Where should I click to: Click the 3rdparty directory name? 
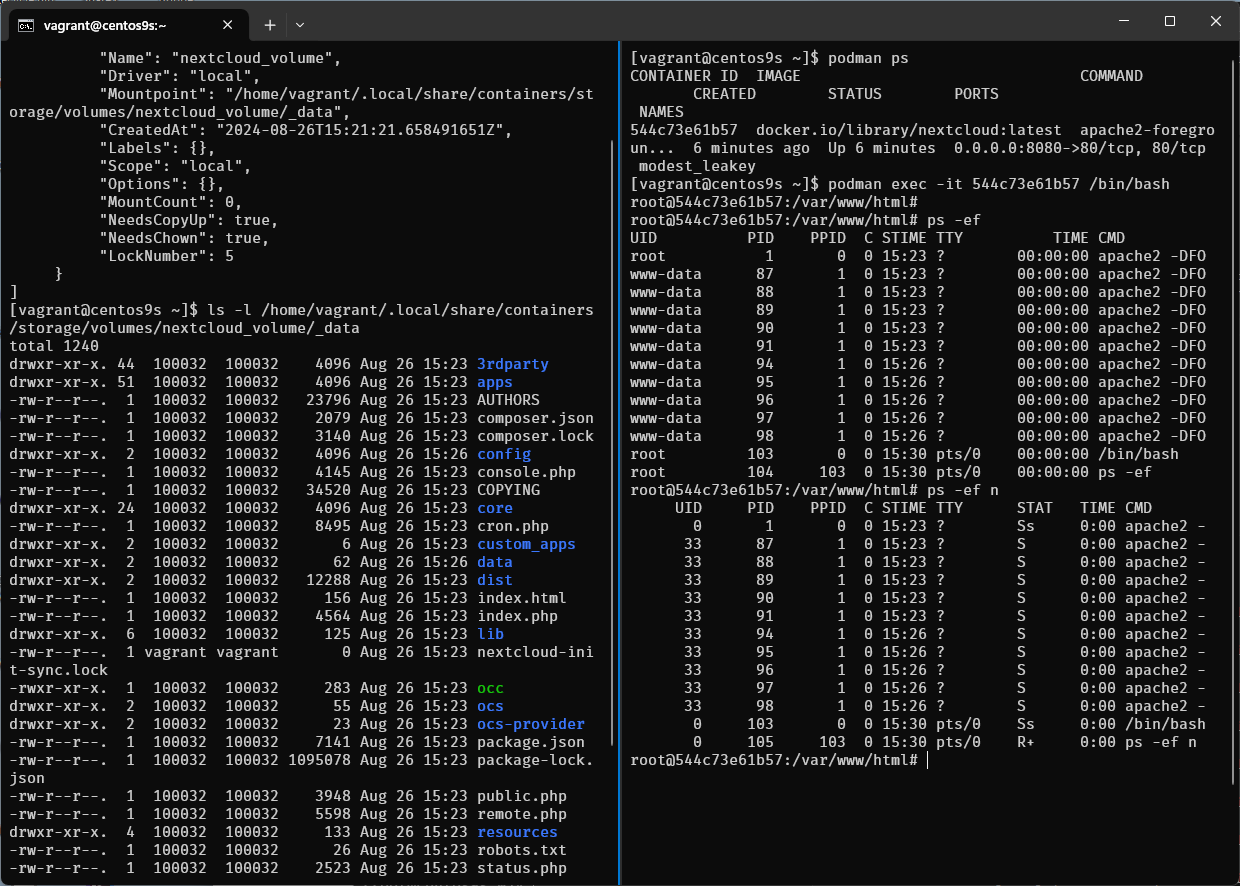[512, 364]
